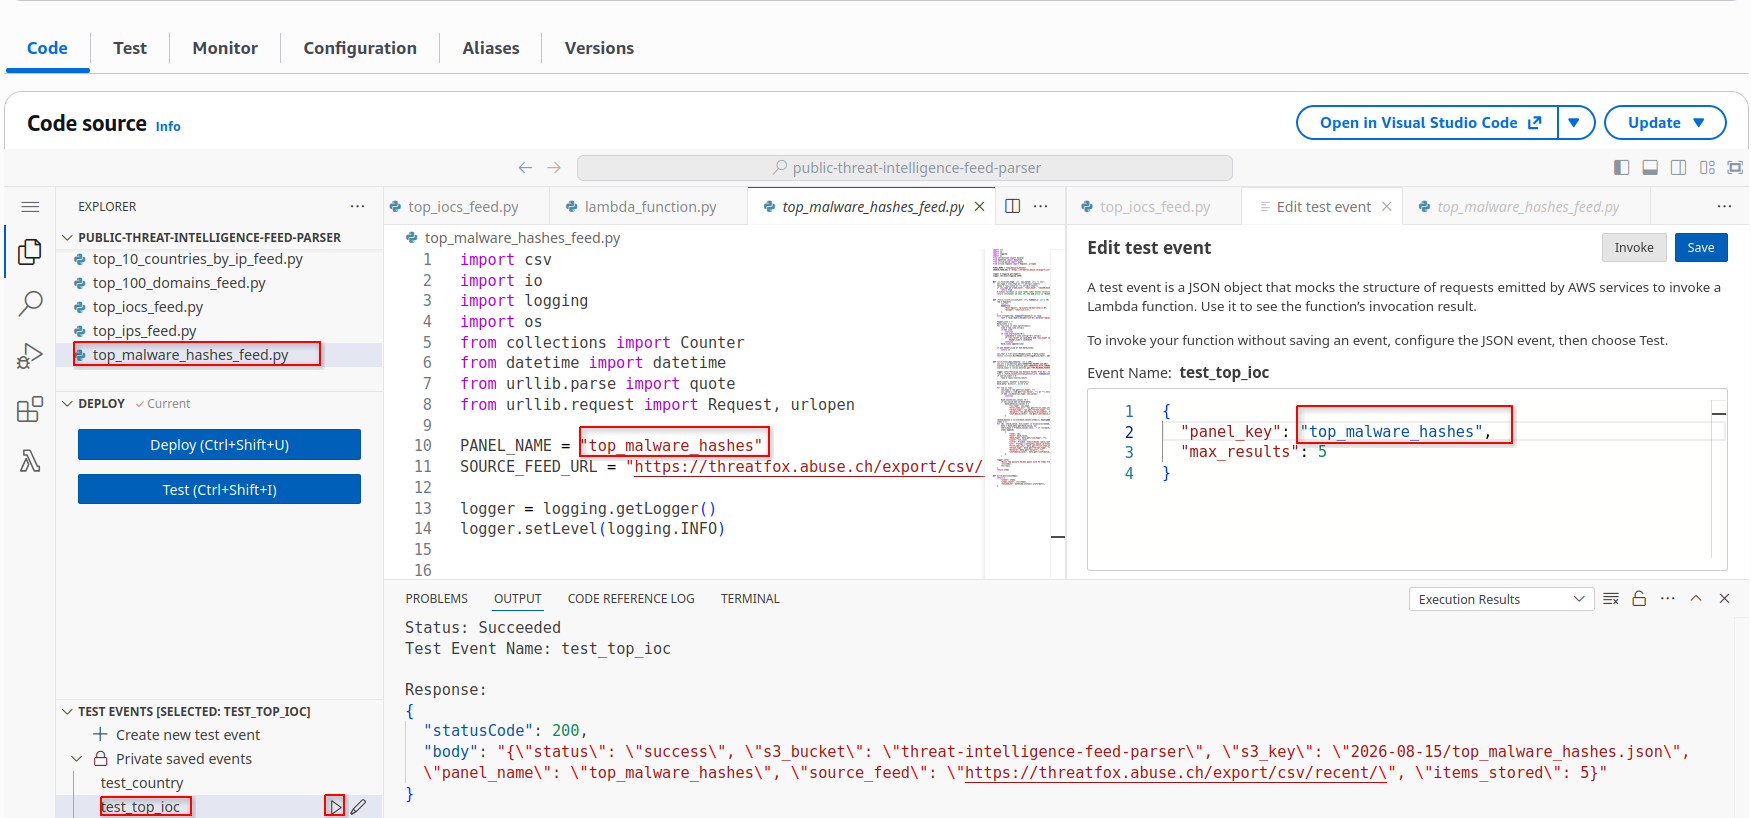The width and height of the screenshot is (1751, 818).
Task: Switch to the Configuration tab
Action: point(360,48)
